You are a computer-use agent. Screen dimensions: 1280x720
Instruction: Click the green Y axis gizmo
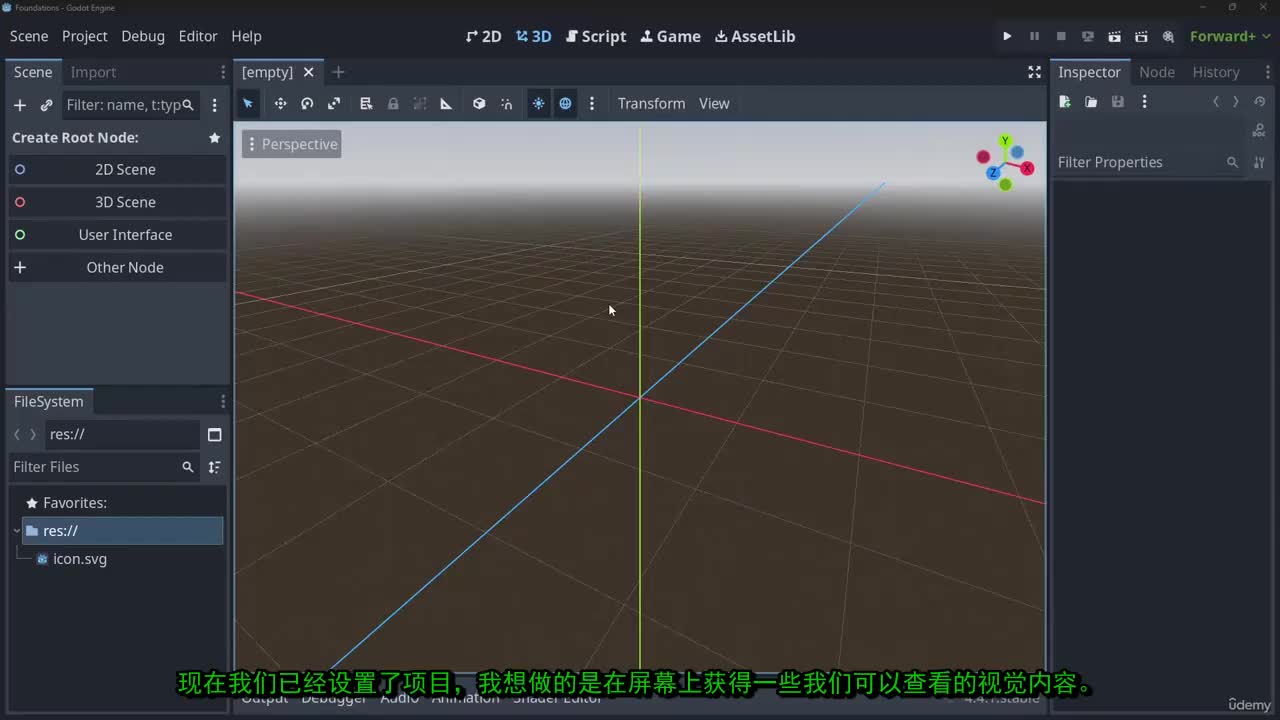pos(1005,141)
